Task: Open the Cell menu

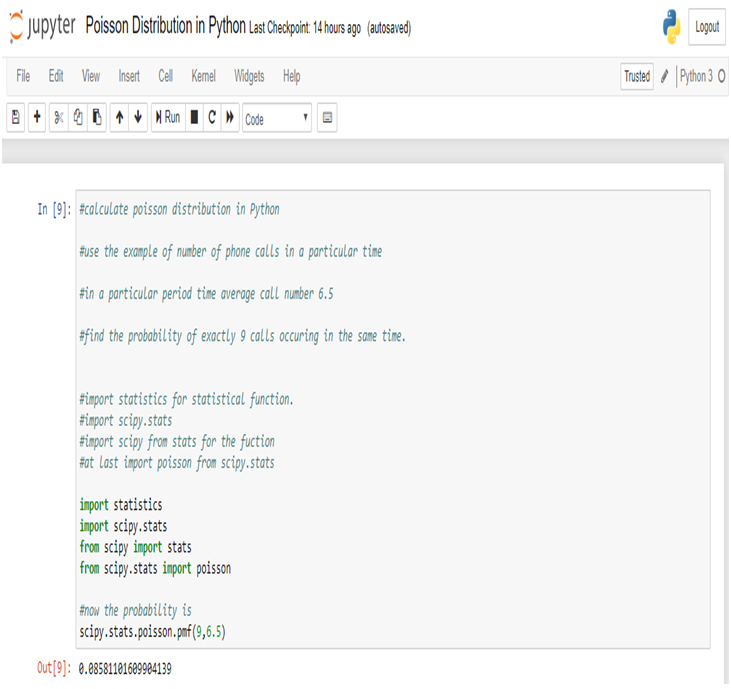Action: pos(166,76)
